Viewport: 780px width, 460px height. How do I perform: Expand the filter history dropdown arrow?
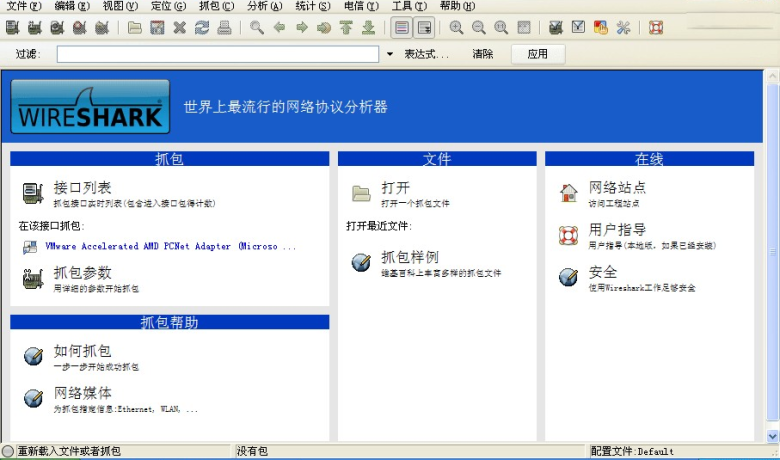click(x=390, y=54)
